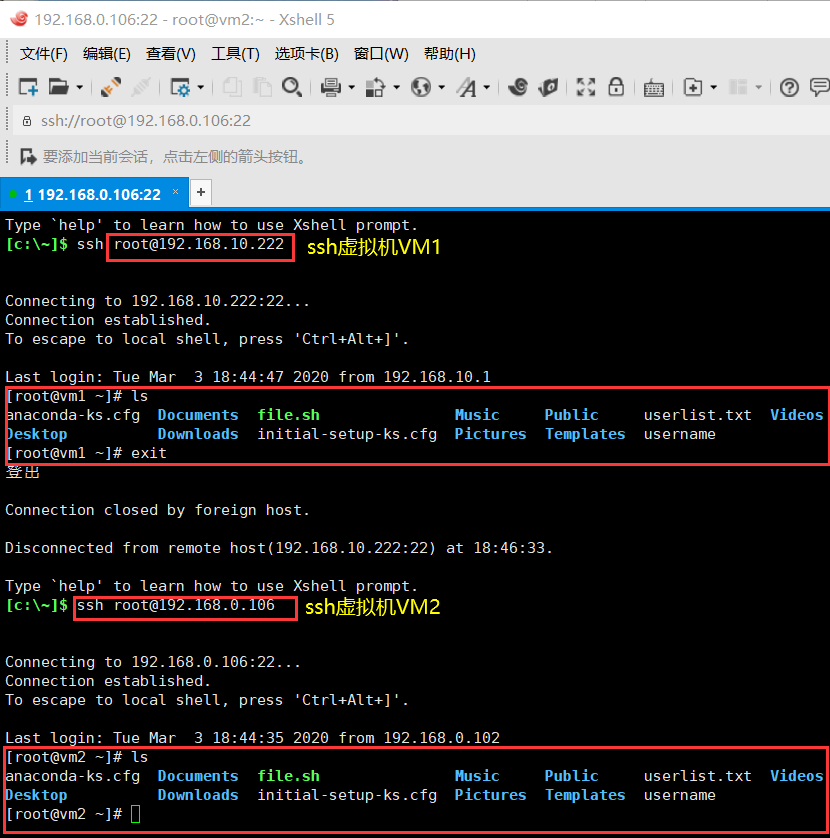Click the Reconnect plug icon

pyautogui.click(x=111, y=87)
